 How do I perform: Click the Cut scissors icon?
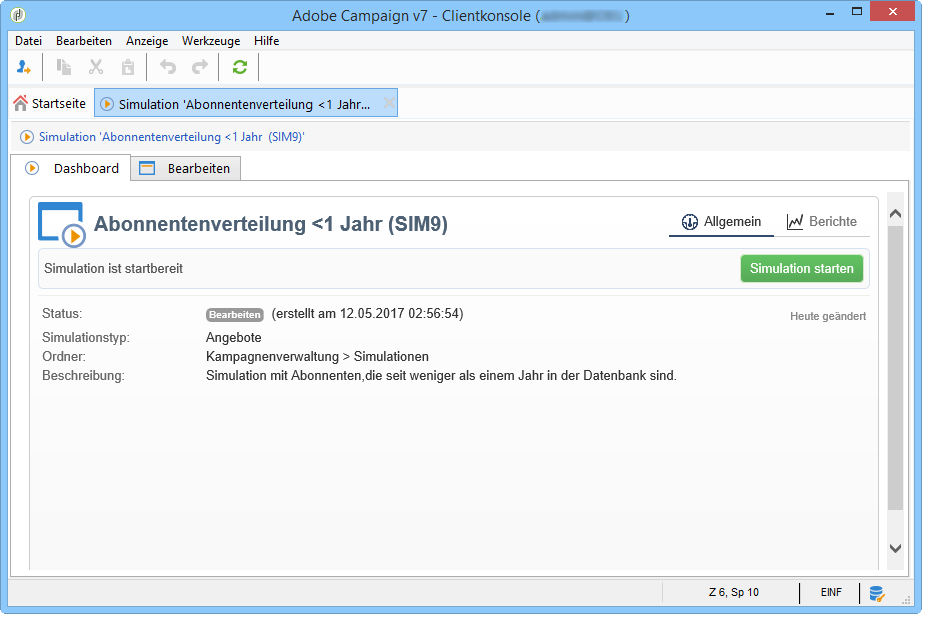(96, 67)
